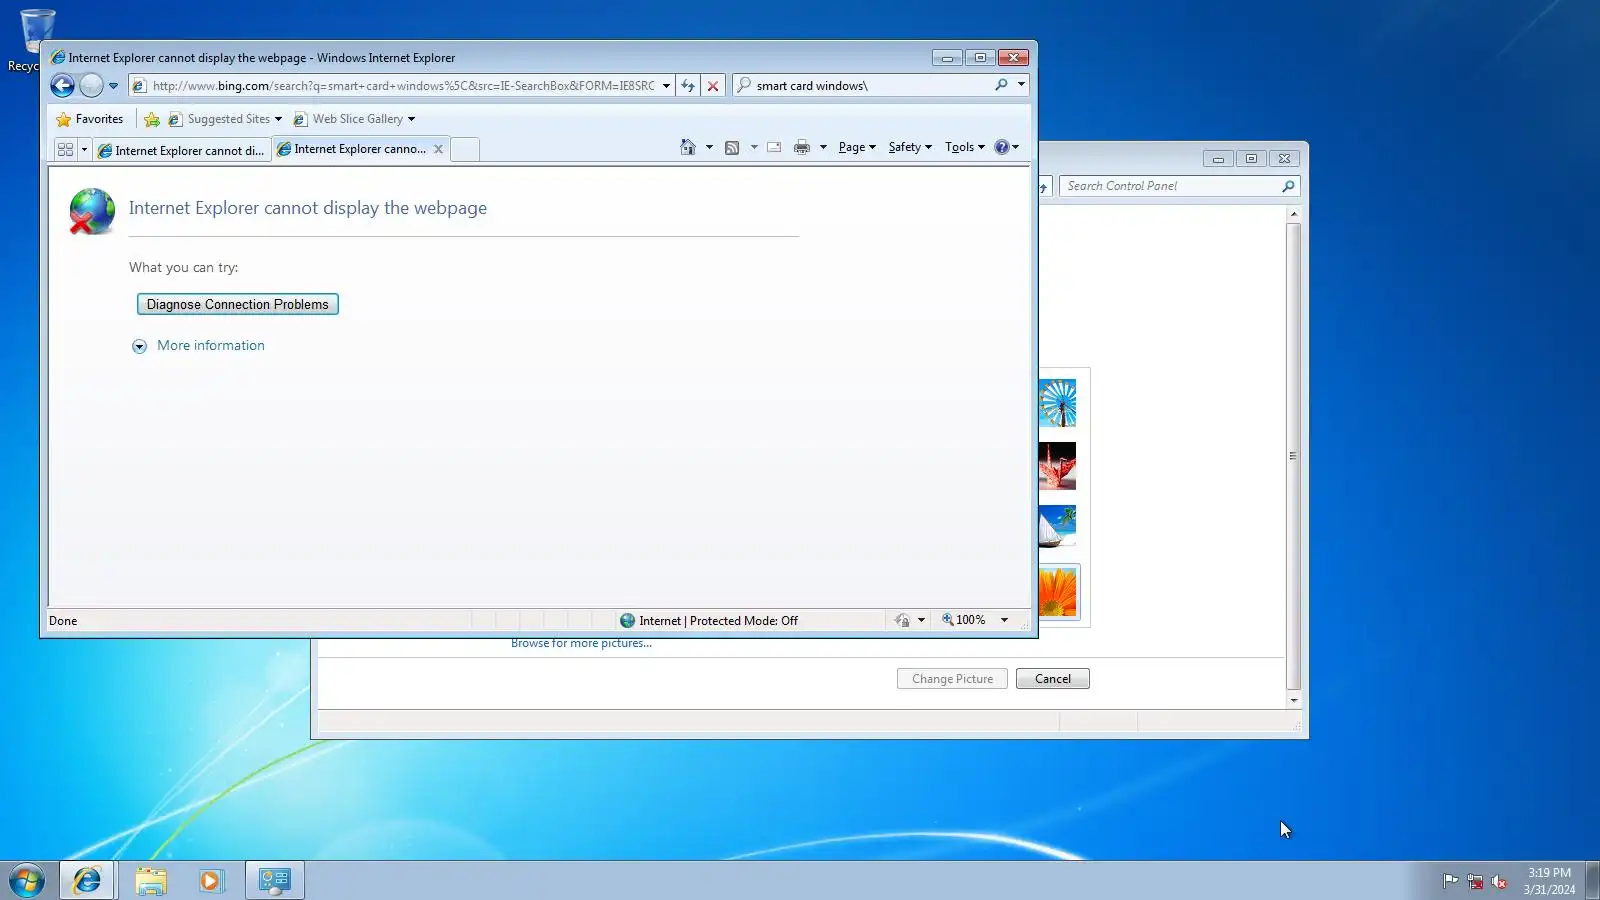Open Windows Explorer from the taskbar
Viewport: 1600px width, 900px height.
point(151,880)
